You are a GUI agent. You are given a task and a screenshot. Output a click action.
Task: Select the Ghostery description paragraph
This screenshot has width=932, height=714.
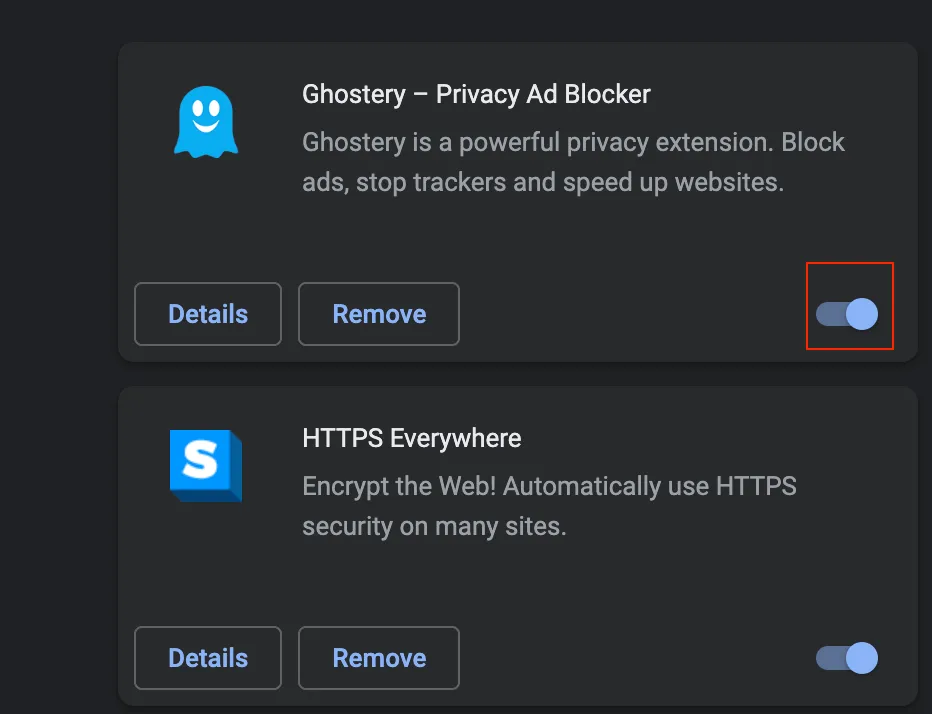(x=573, y=162)
